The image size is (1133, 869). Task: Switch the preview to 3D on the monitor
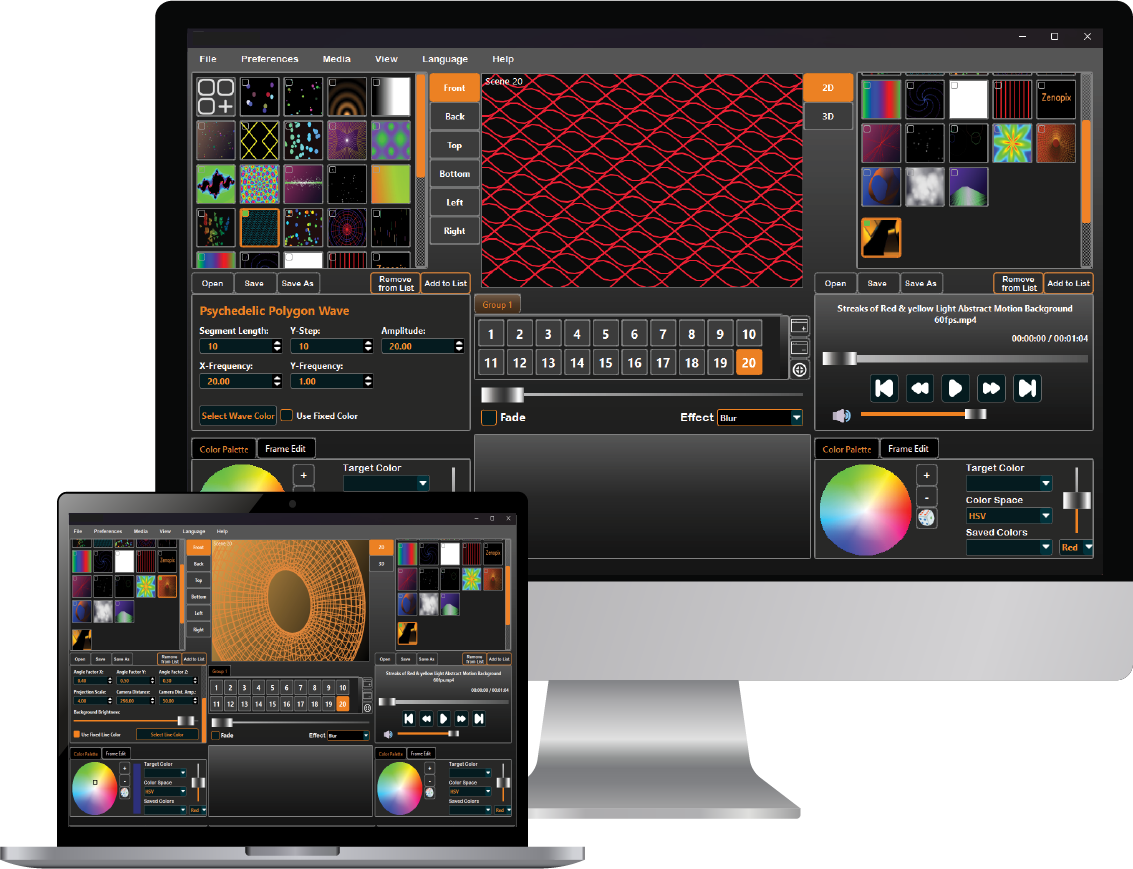[828, 116]
